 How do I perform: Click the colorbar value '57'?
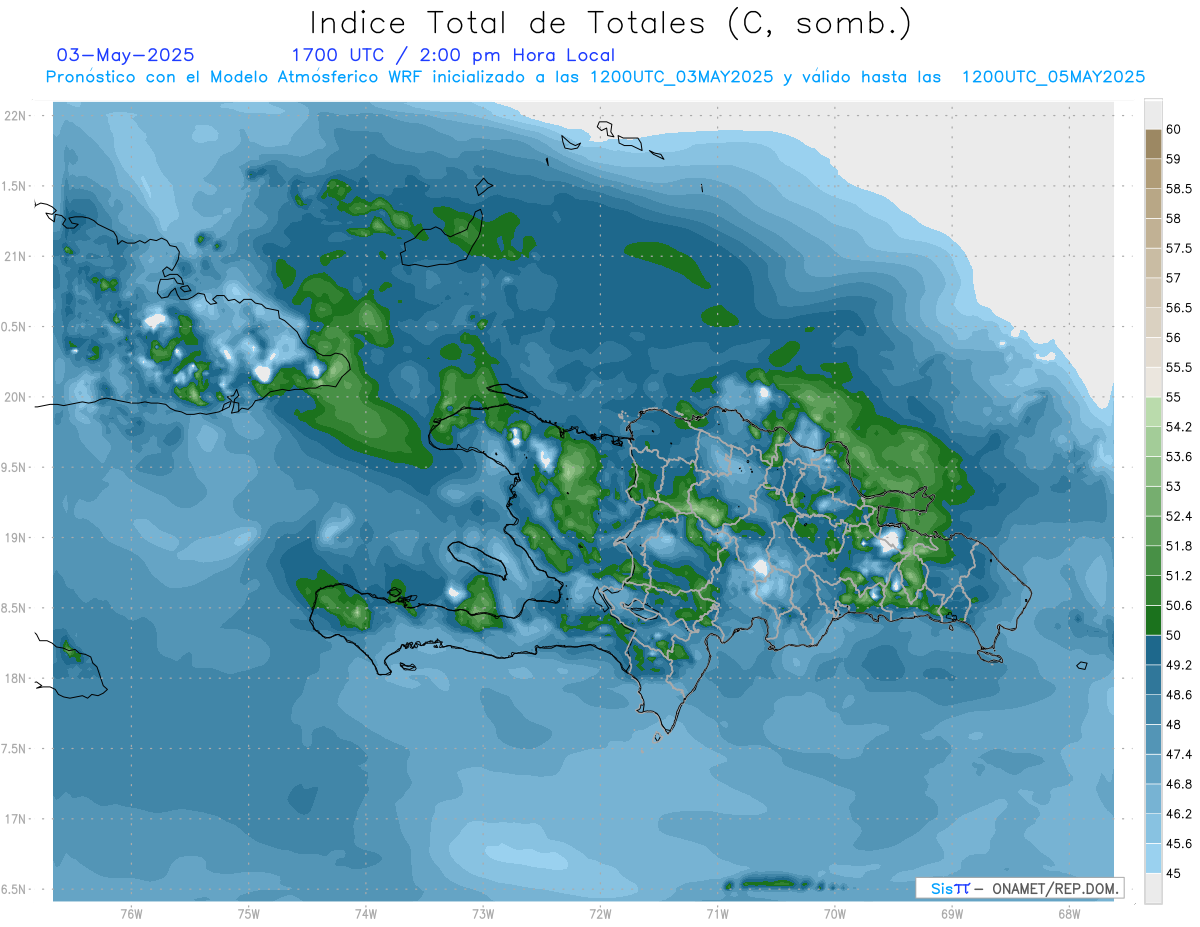coord(1174,278)
